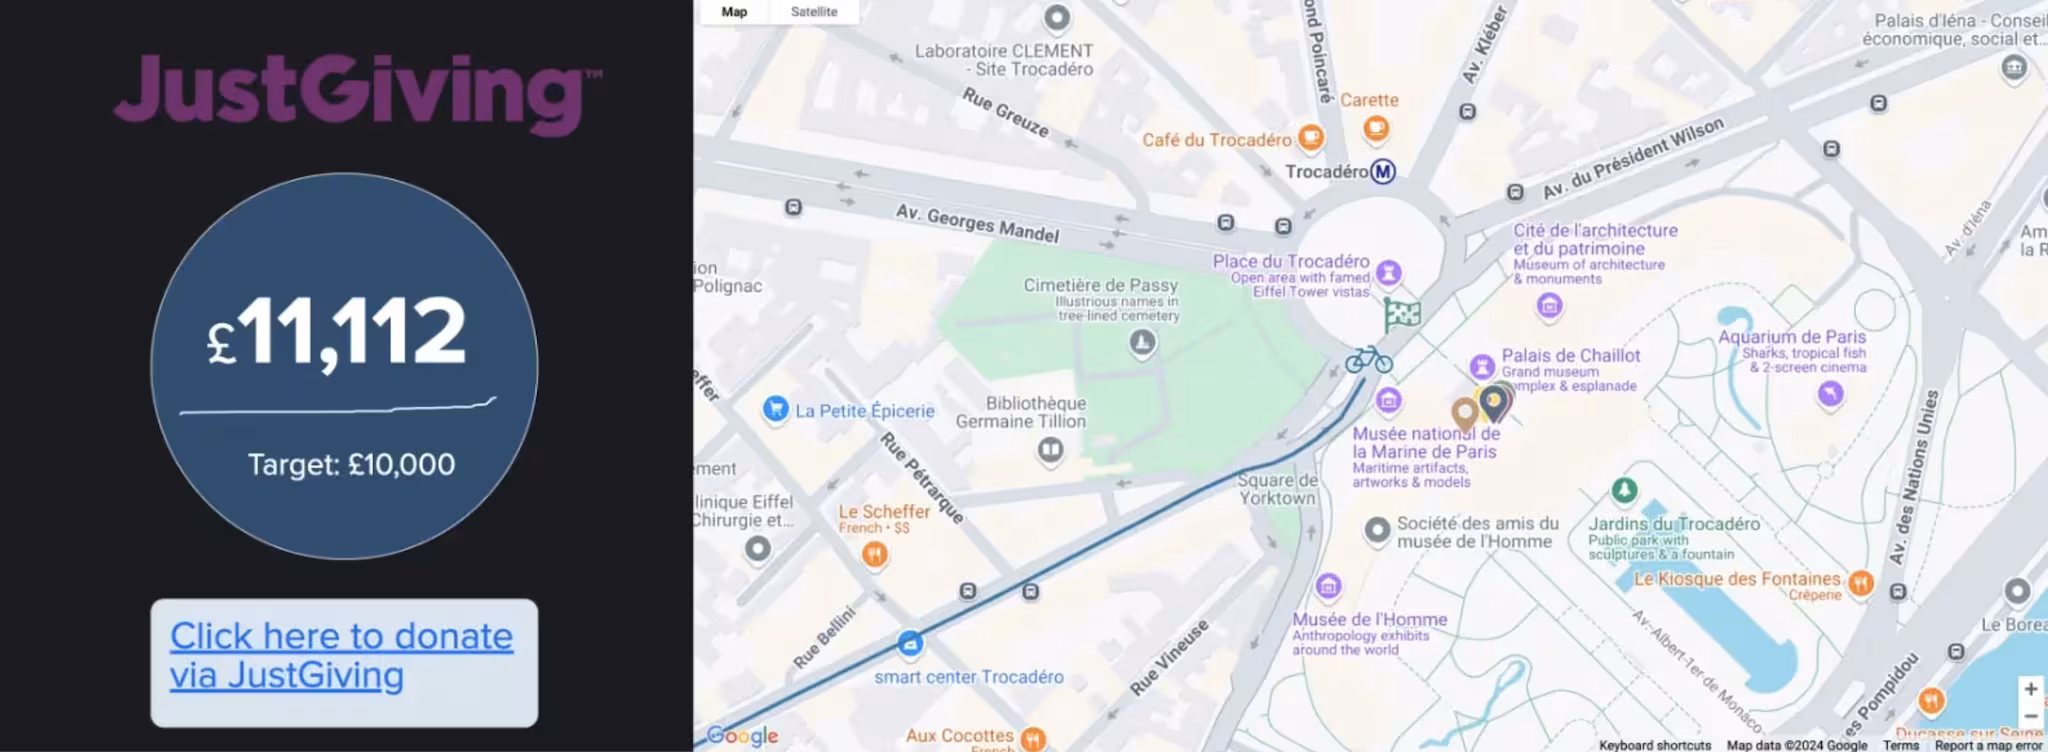Open the smart center Trocadéro car icon
Viewport: 2048px width, 752px height.
pyautogui.click(x=909, y=644)
